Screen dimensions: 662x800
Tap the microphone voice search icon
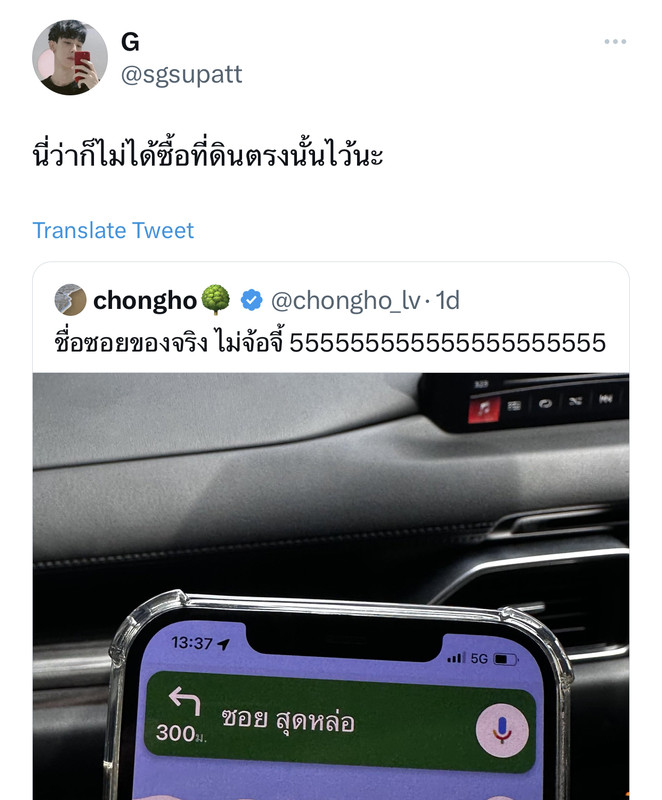coord(502,731)
